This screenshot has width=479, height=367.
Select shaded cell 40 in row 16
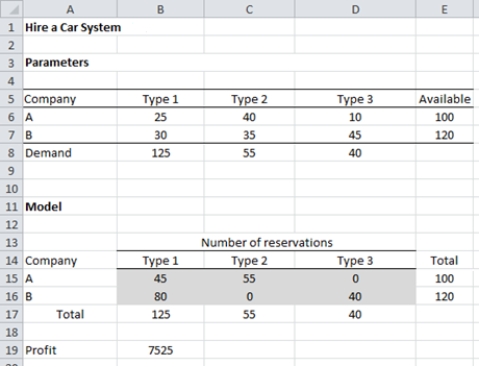355,296
